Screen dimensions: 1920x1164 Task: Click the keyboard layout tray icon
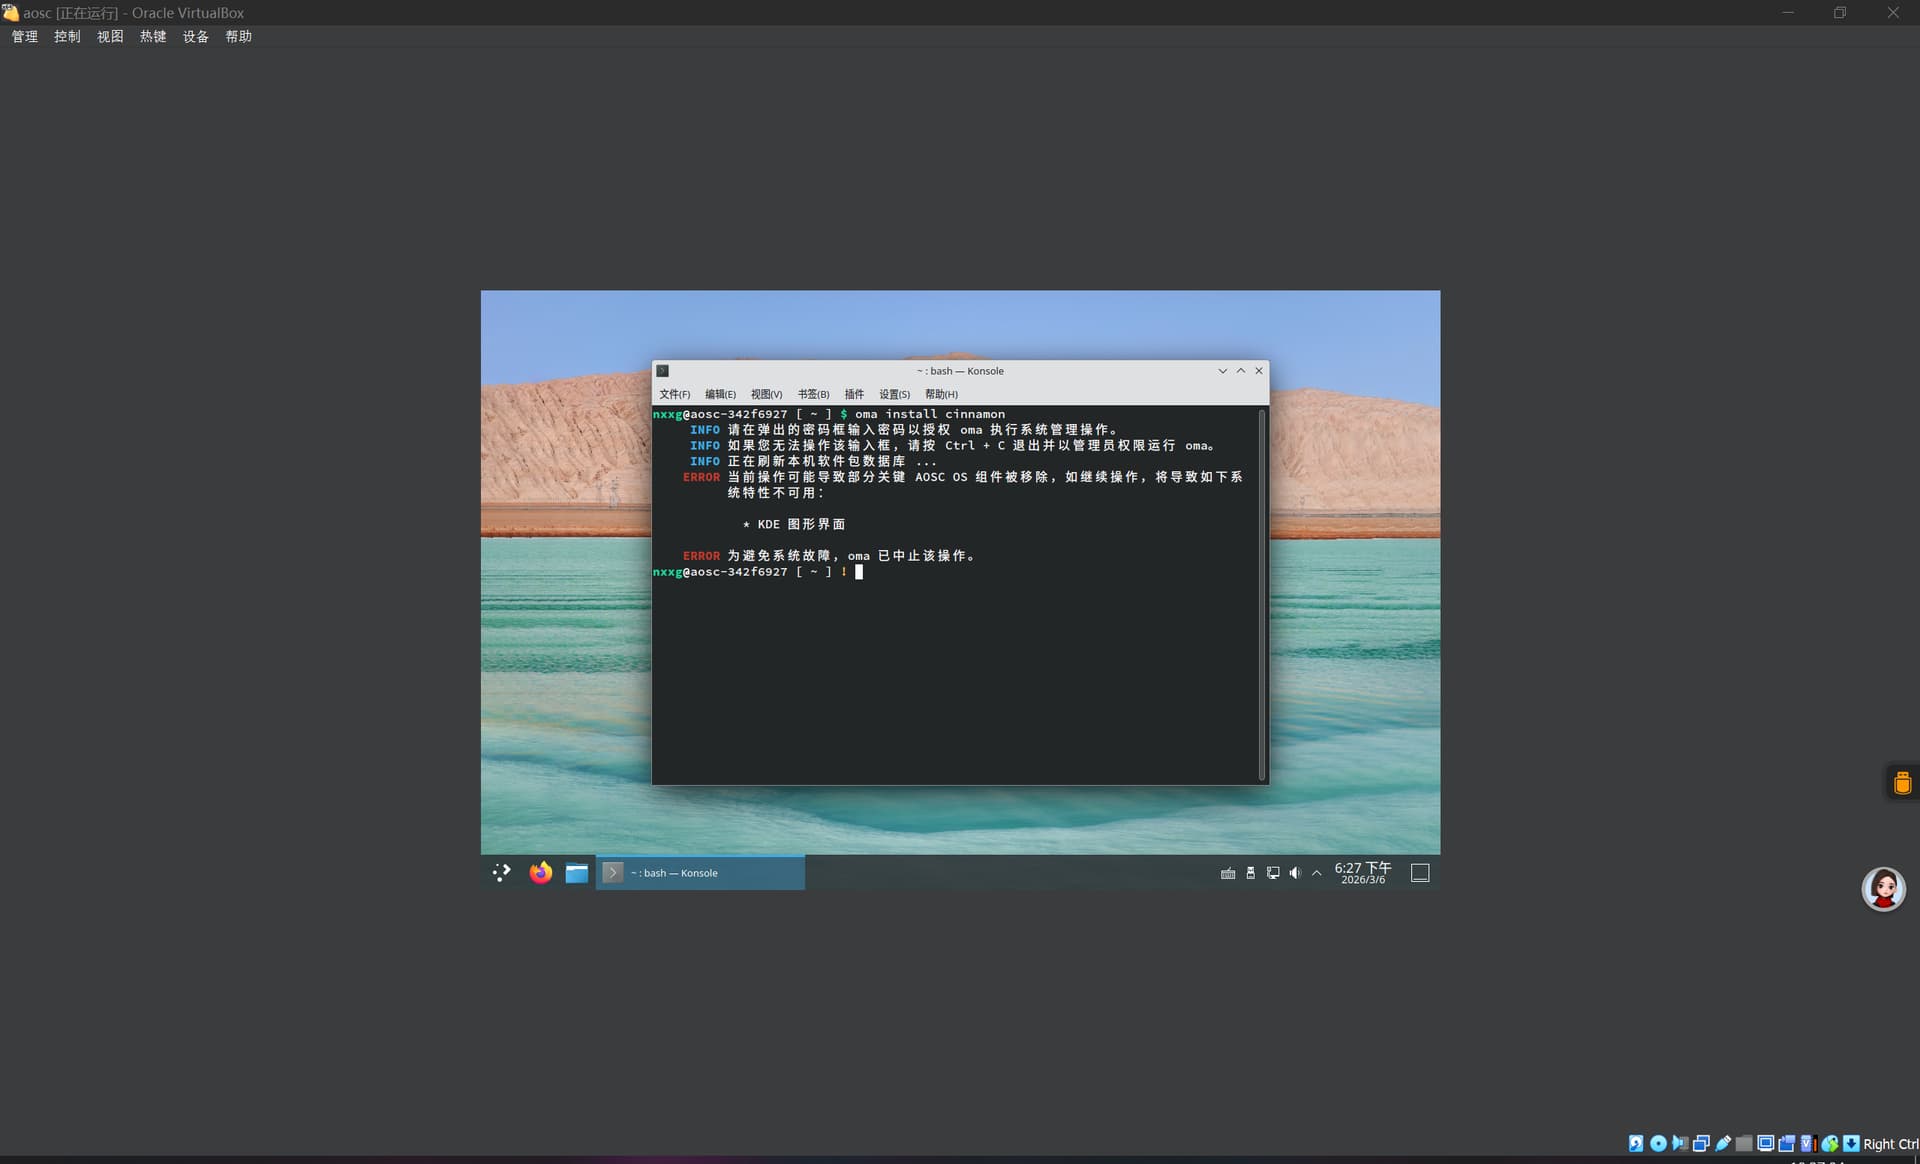(1228, 873)
